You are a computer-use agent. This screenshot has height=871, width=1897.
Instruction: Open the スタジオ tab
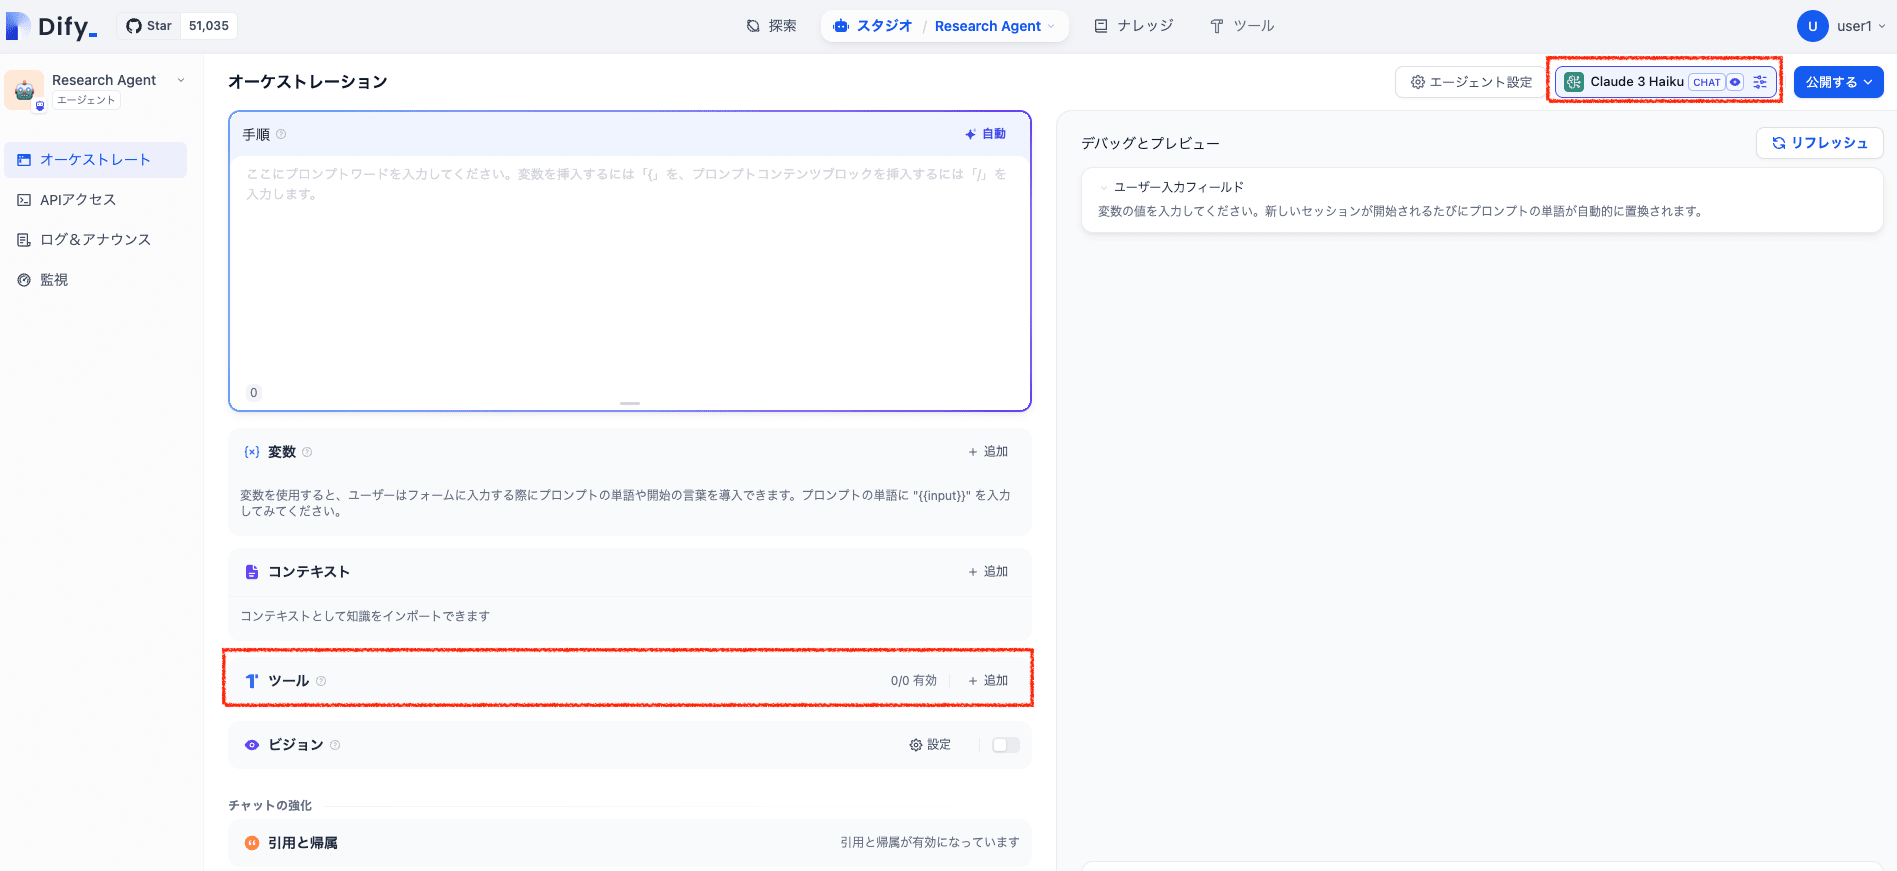[873, 26]
